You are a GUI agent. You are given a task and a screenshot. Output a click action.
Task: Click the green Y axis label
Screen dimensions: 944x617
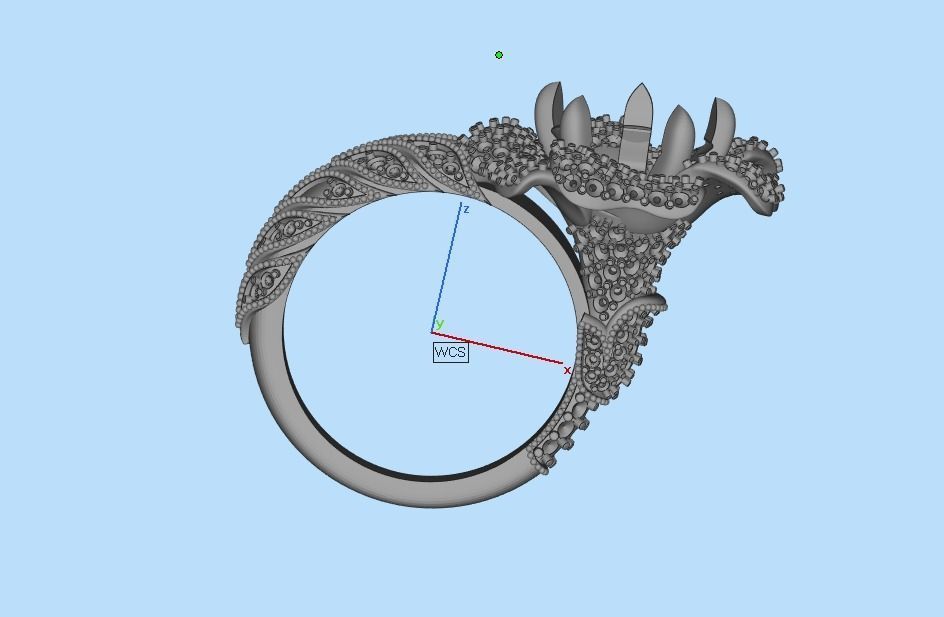click(x=439, y=324)
